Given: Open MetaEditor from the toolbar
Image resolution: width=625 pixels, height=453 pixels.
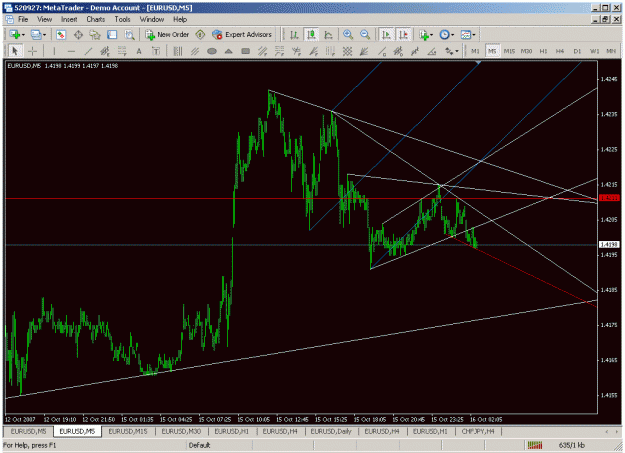Looking at the screenshot, I should [200, 35].
